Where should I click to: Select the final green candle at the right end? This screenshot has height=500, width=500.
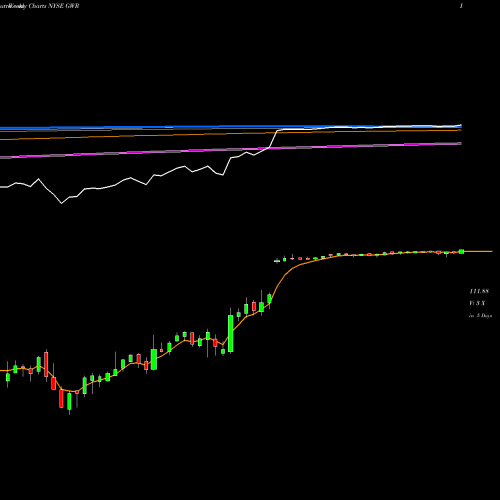tap(461, 251)
